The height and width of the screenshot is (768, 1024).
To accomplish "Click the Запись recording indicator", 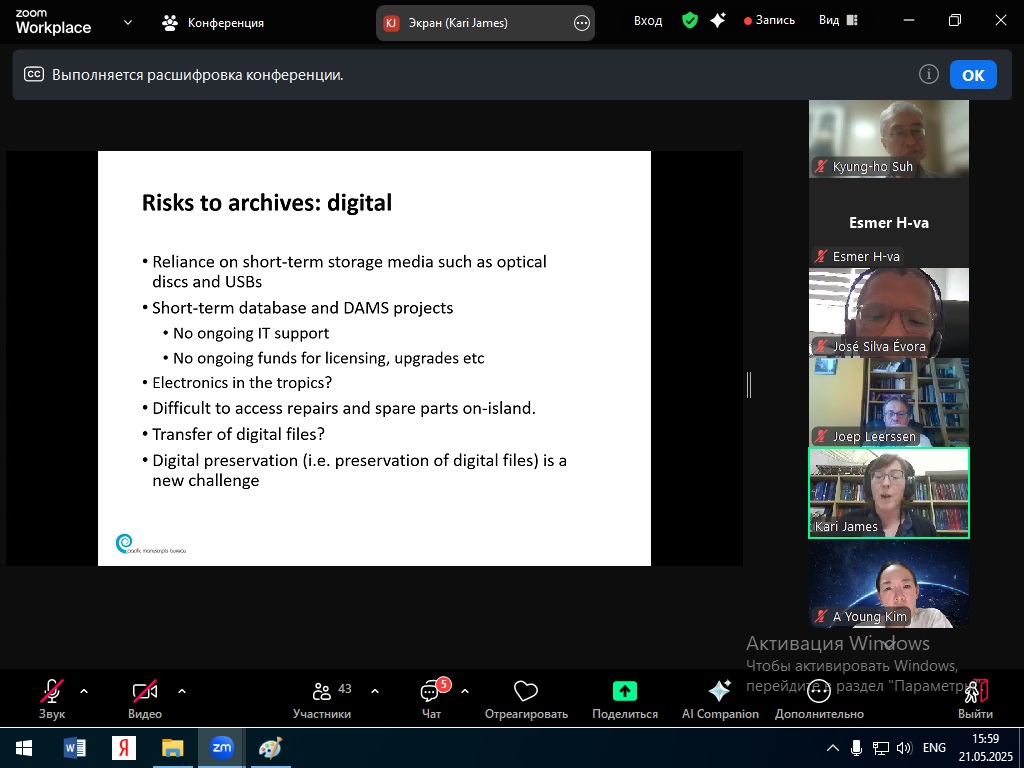I will point(769,20).
